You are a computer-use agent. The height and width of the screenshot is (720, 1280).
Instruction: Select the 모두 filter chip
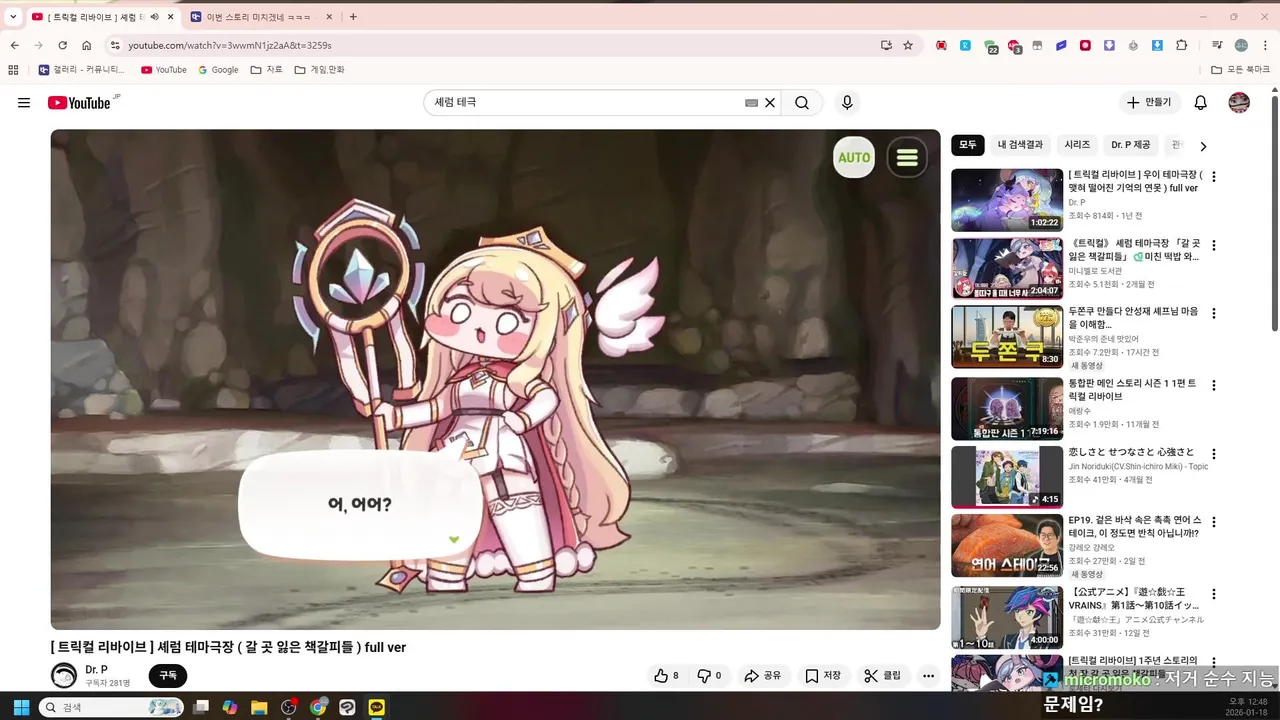coord(968,145)
